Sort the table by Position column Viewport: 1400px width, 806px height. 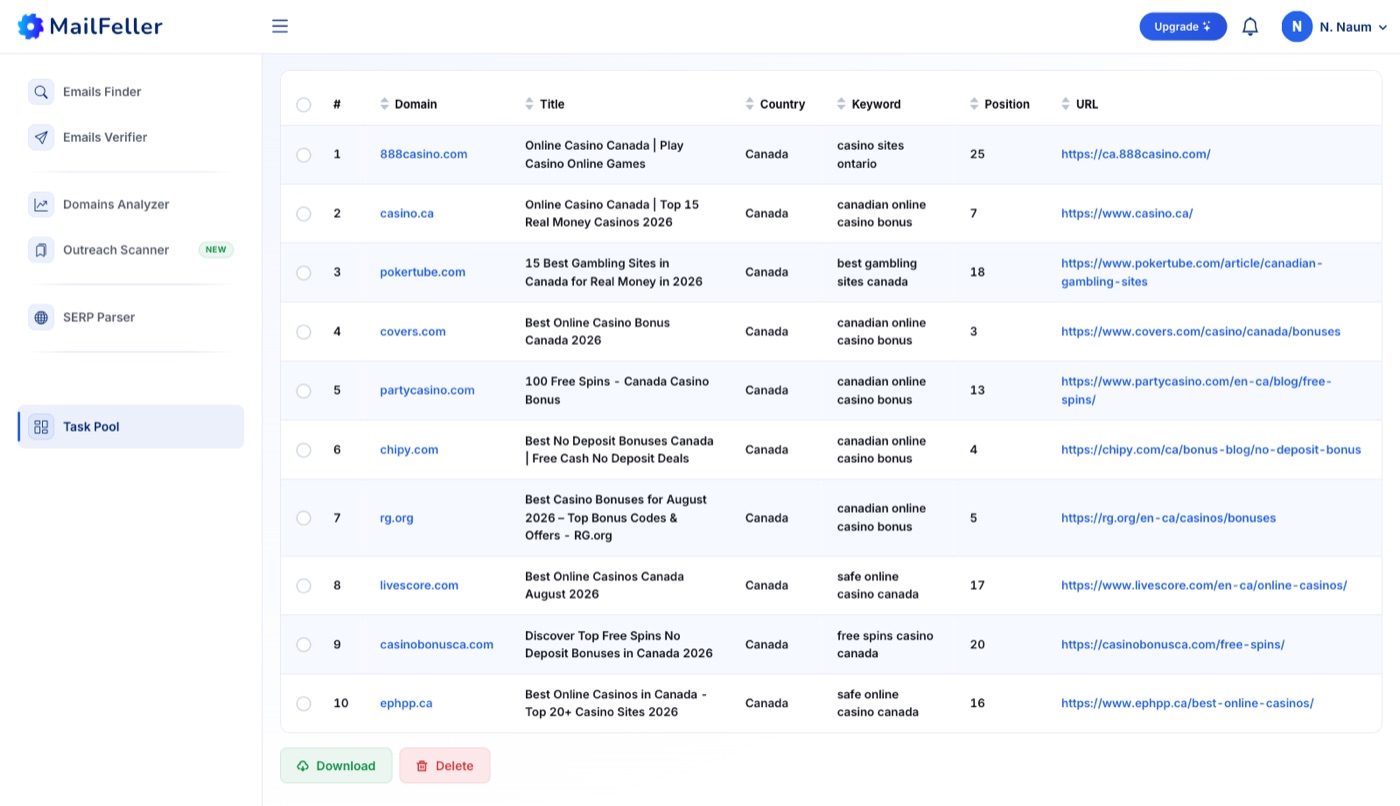click(1000, 104)
